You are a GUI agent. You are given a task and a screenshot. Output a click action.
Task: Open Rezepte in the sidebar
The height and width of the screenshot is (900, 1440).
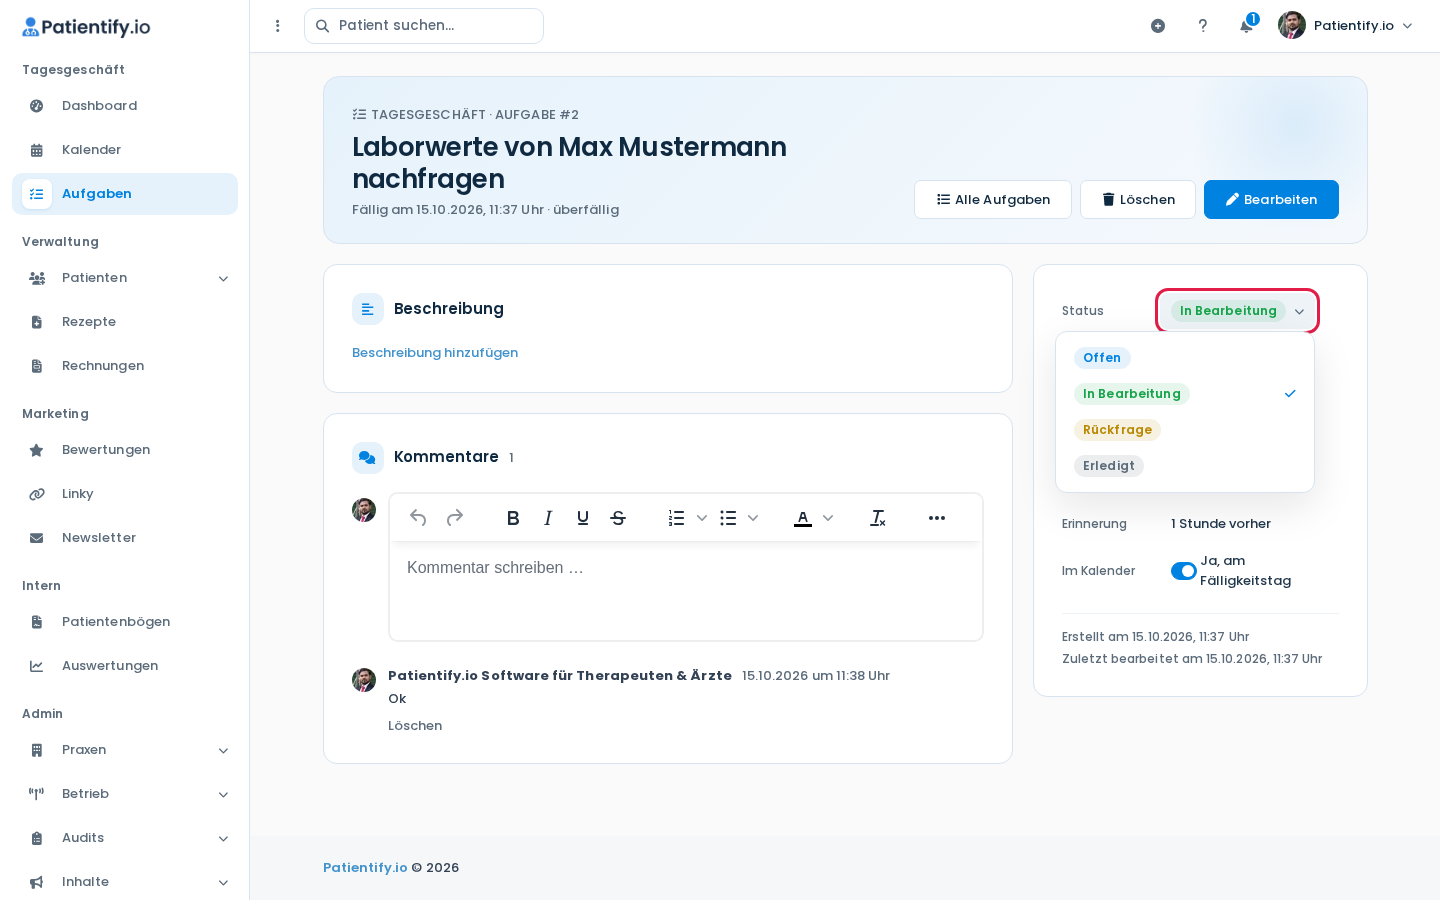point(125,322)
